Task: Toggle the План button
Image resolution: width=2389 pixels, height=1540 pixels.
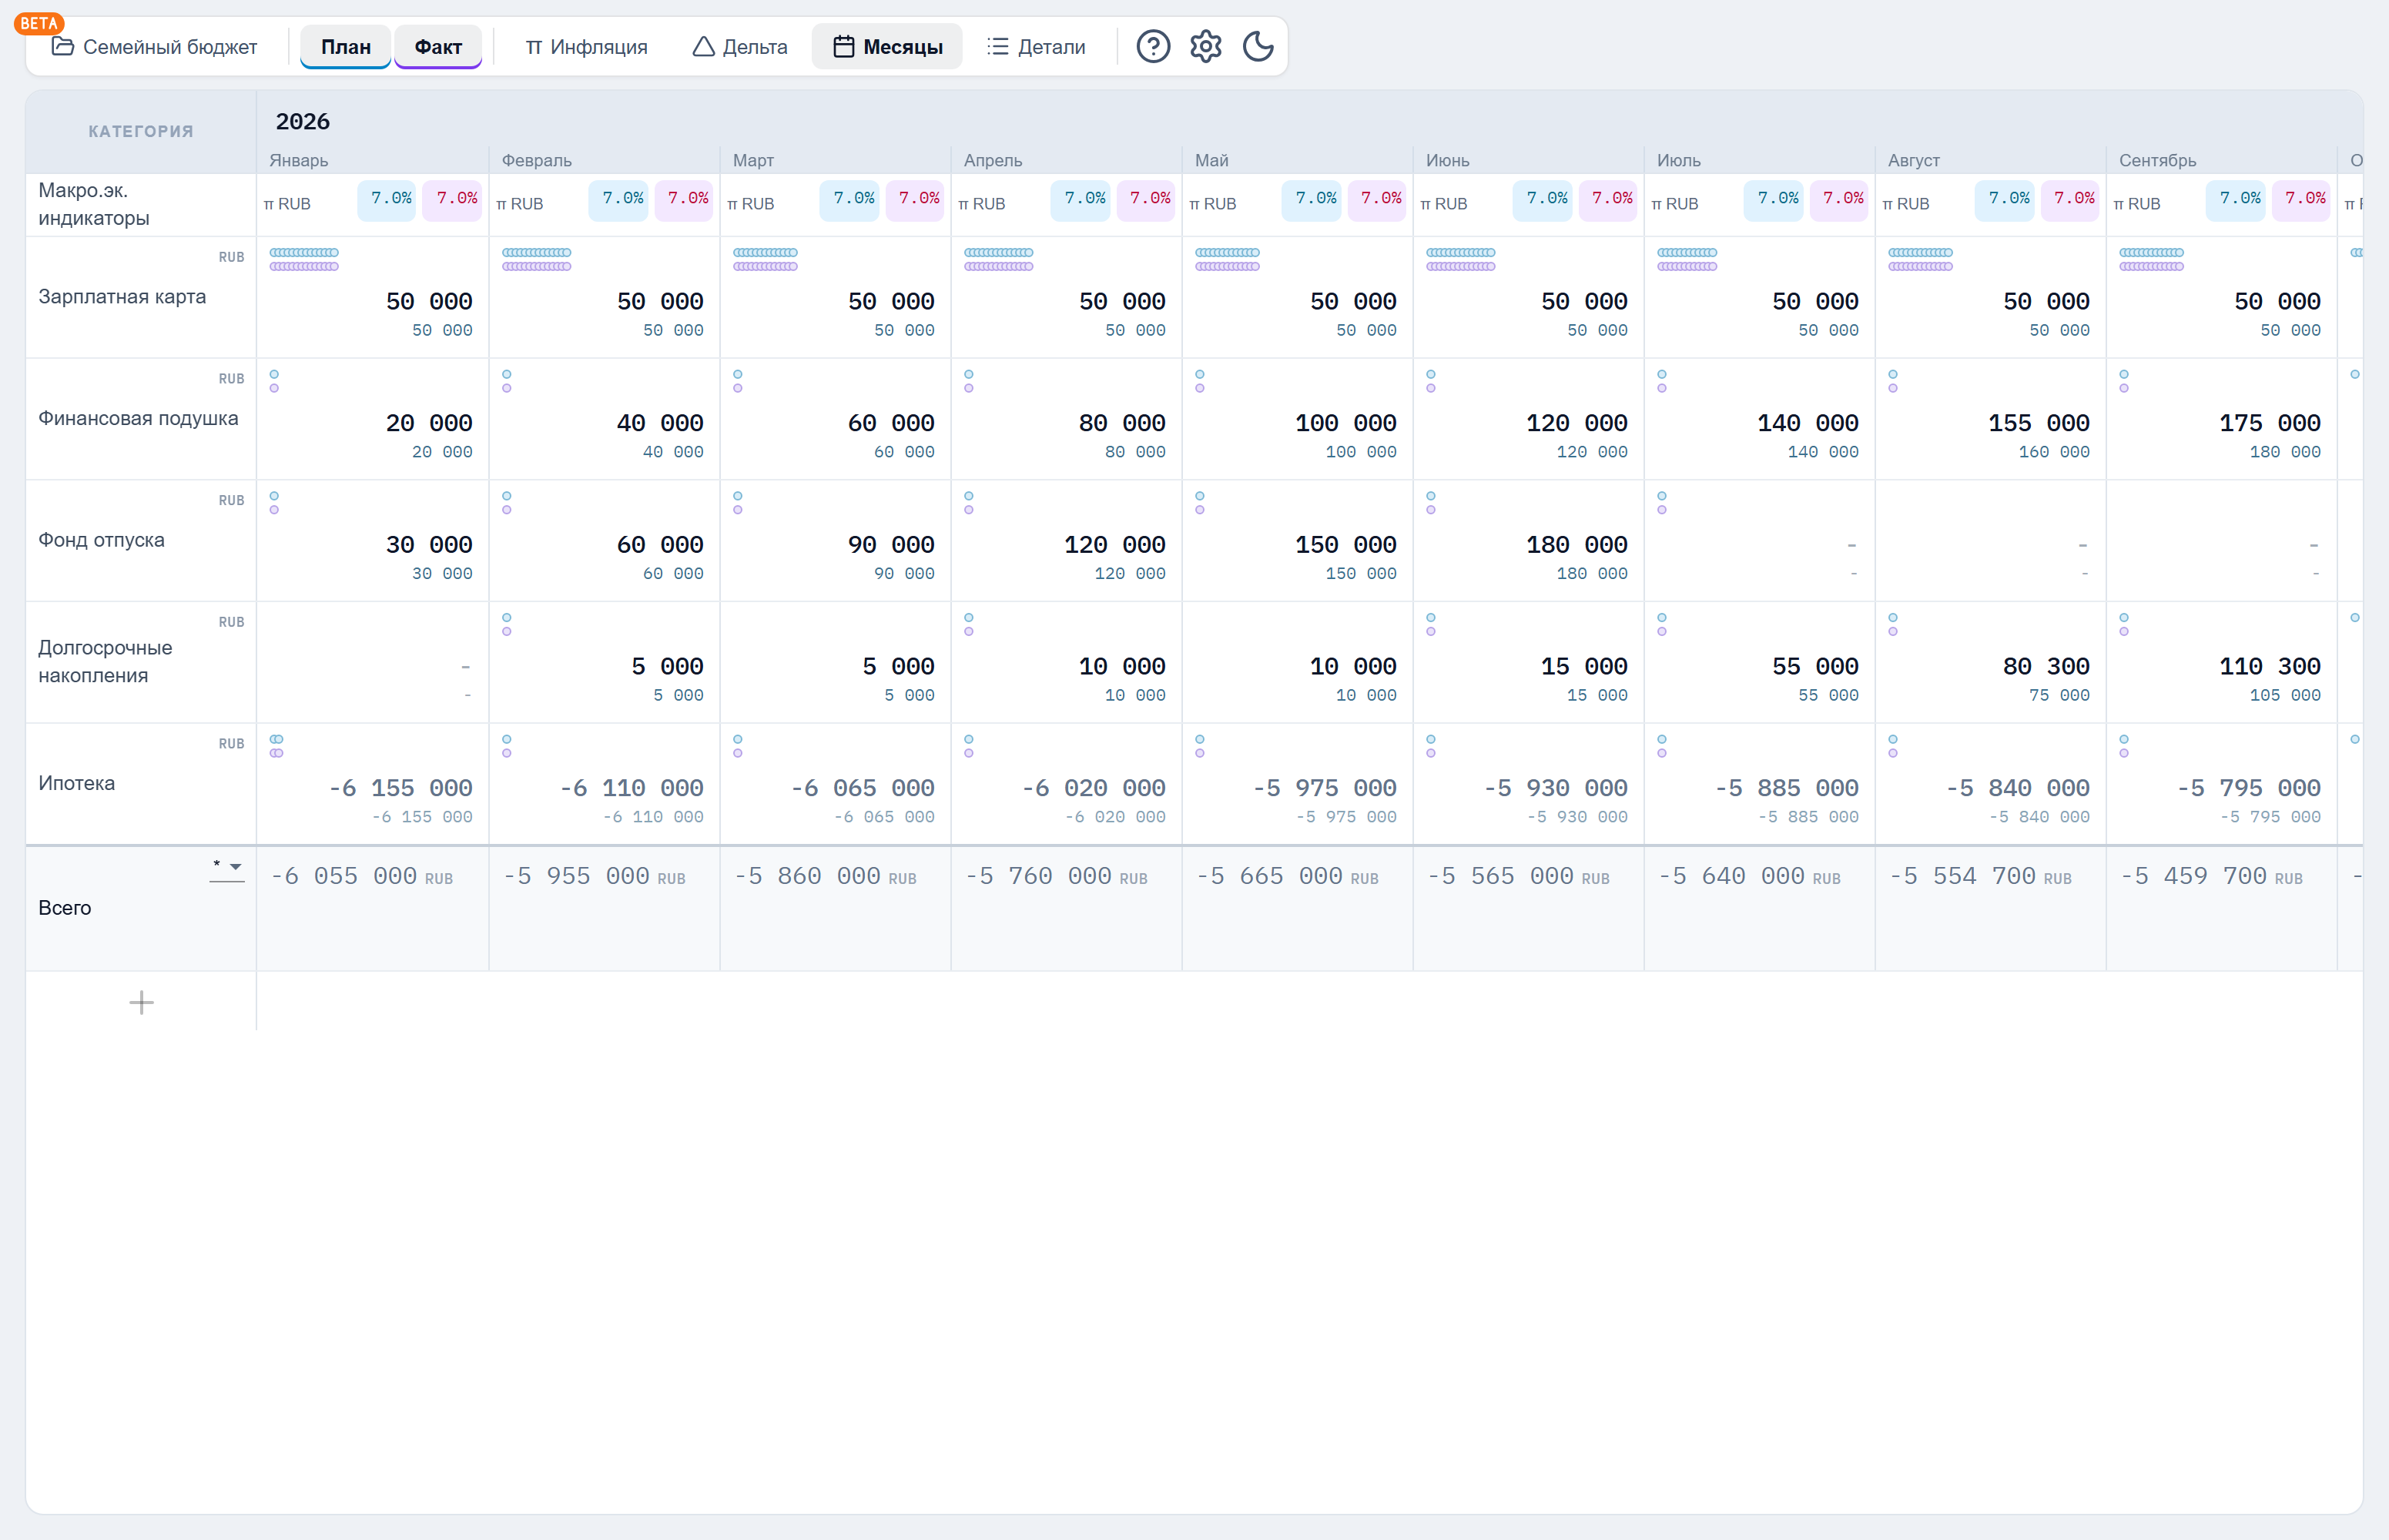Action: click(x=345, y=47)
